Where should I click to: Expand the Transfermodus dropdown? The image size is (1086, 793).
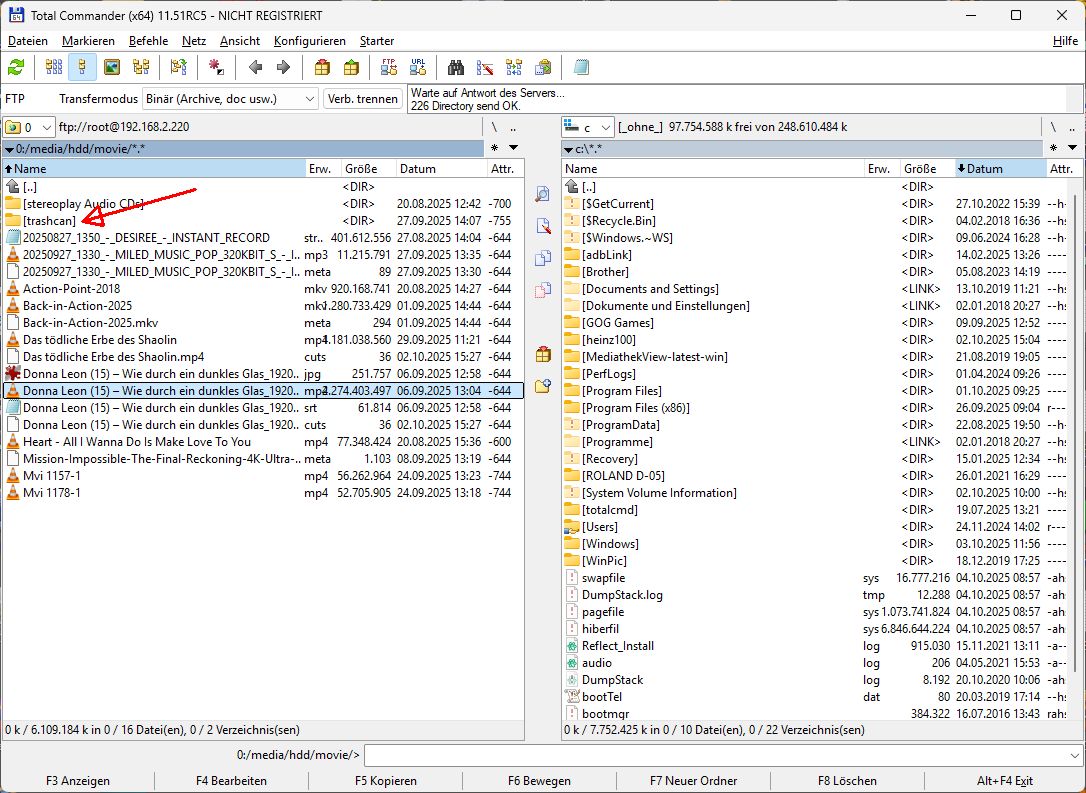pyautogui.click(x=309, y=99)
